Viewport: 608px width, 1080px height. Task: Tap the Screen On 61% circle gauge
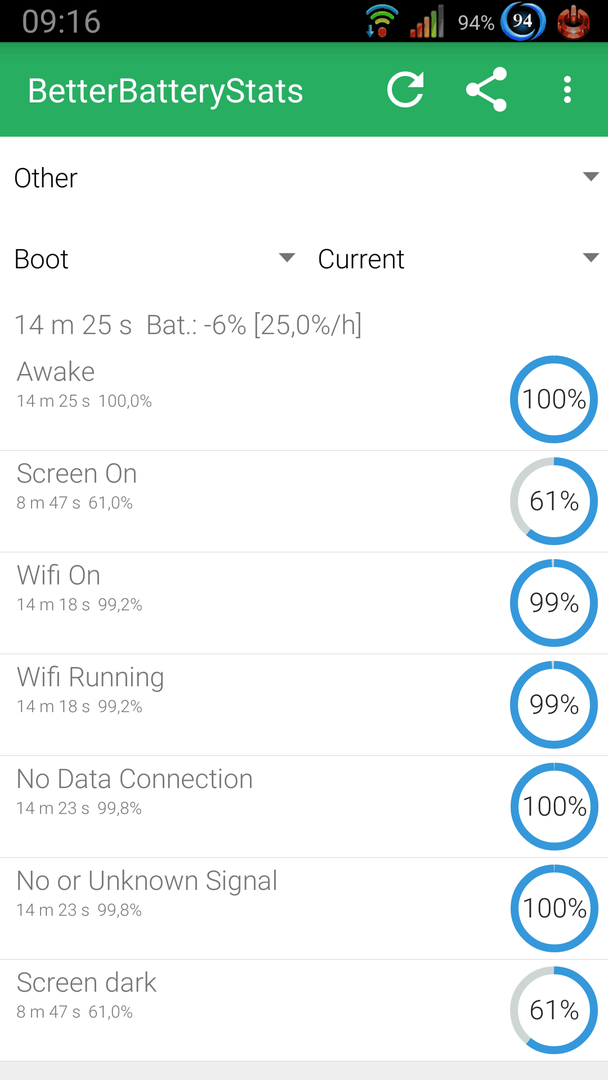tap(554, 501)
